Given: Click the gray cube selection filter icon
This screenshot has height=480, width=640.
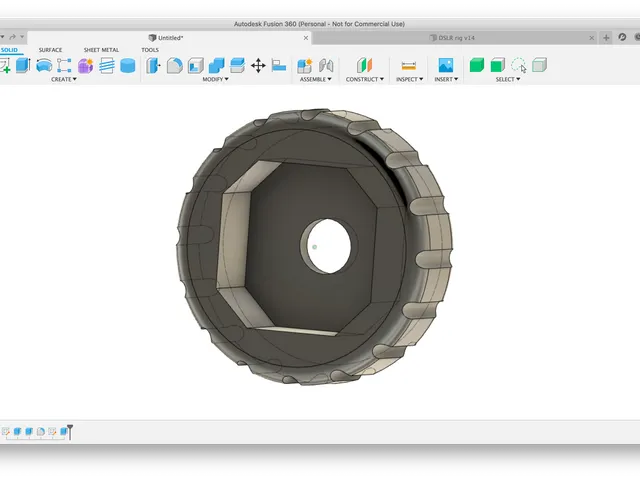Looking at the screenshot, I should [540, 65].
